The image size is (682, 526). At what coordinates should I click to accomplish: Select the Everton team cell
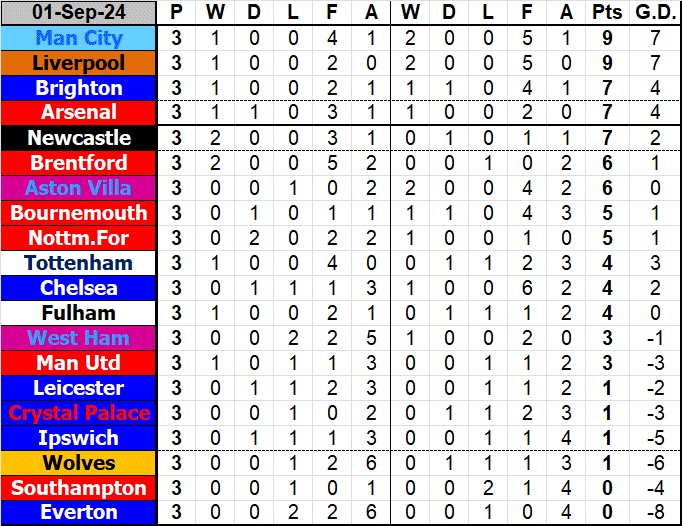pos(79,513)
